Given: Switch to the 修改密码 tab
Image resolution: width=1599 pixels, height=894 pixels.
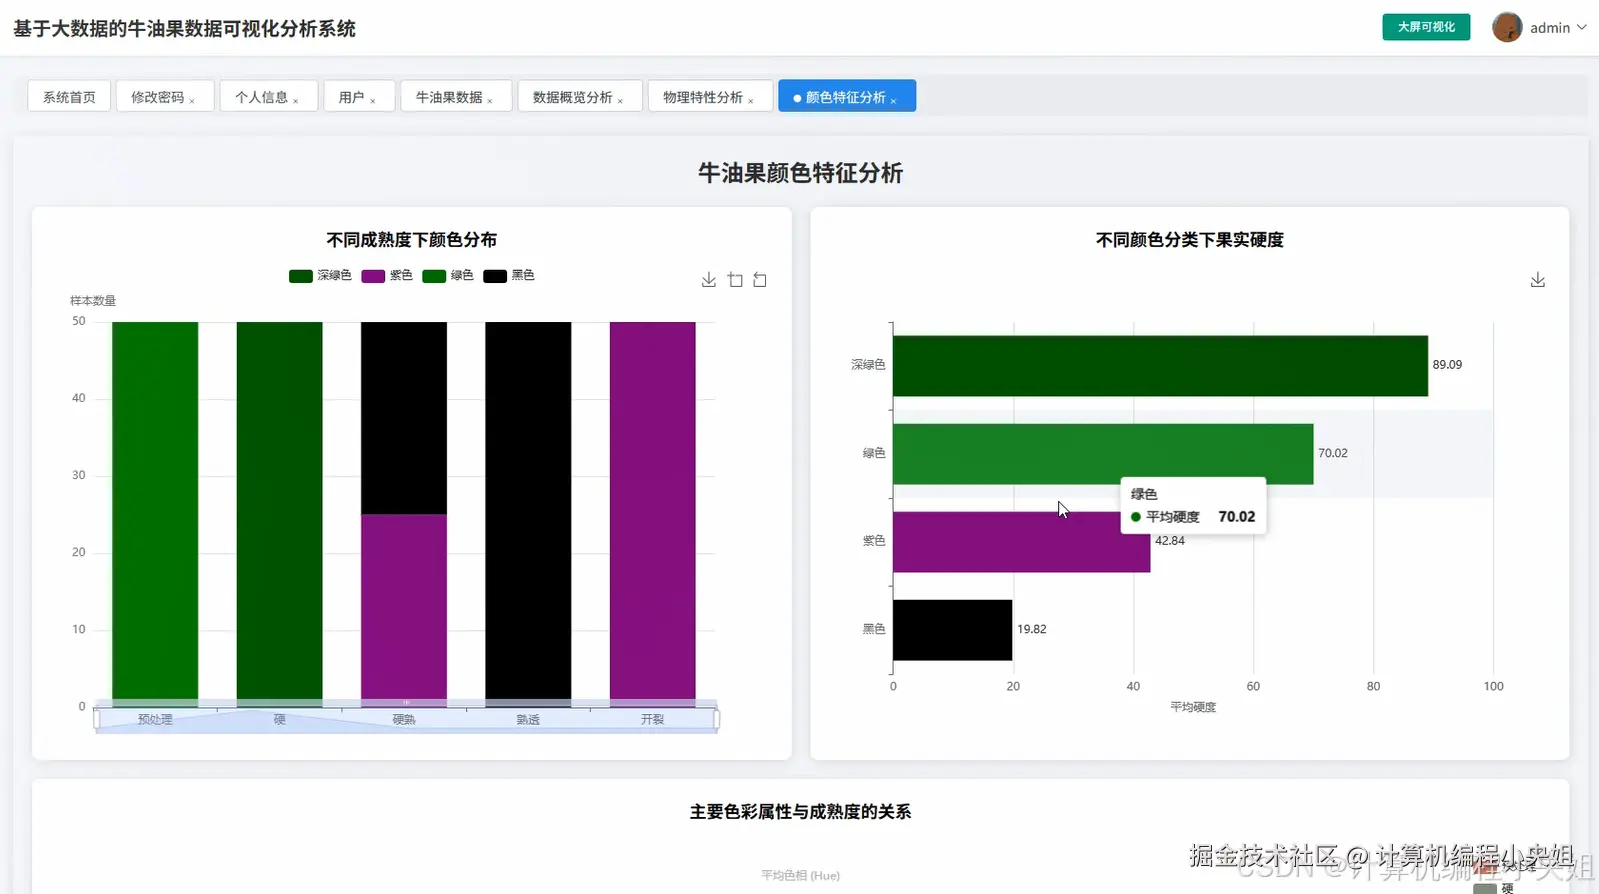Looking at the screenshot, I should (x=157, y=97).
